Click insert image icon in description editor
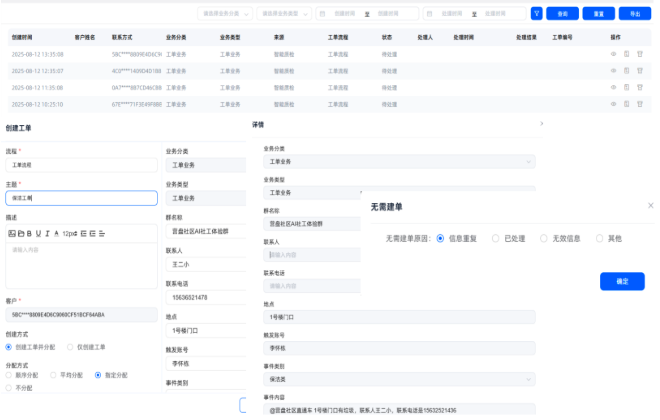Screen dimensions: 660x420 (x=12, y=233)
